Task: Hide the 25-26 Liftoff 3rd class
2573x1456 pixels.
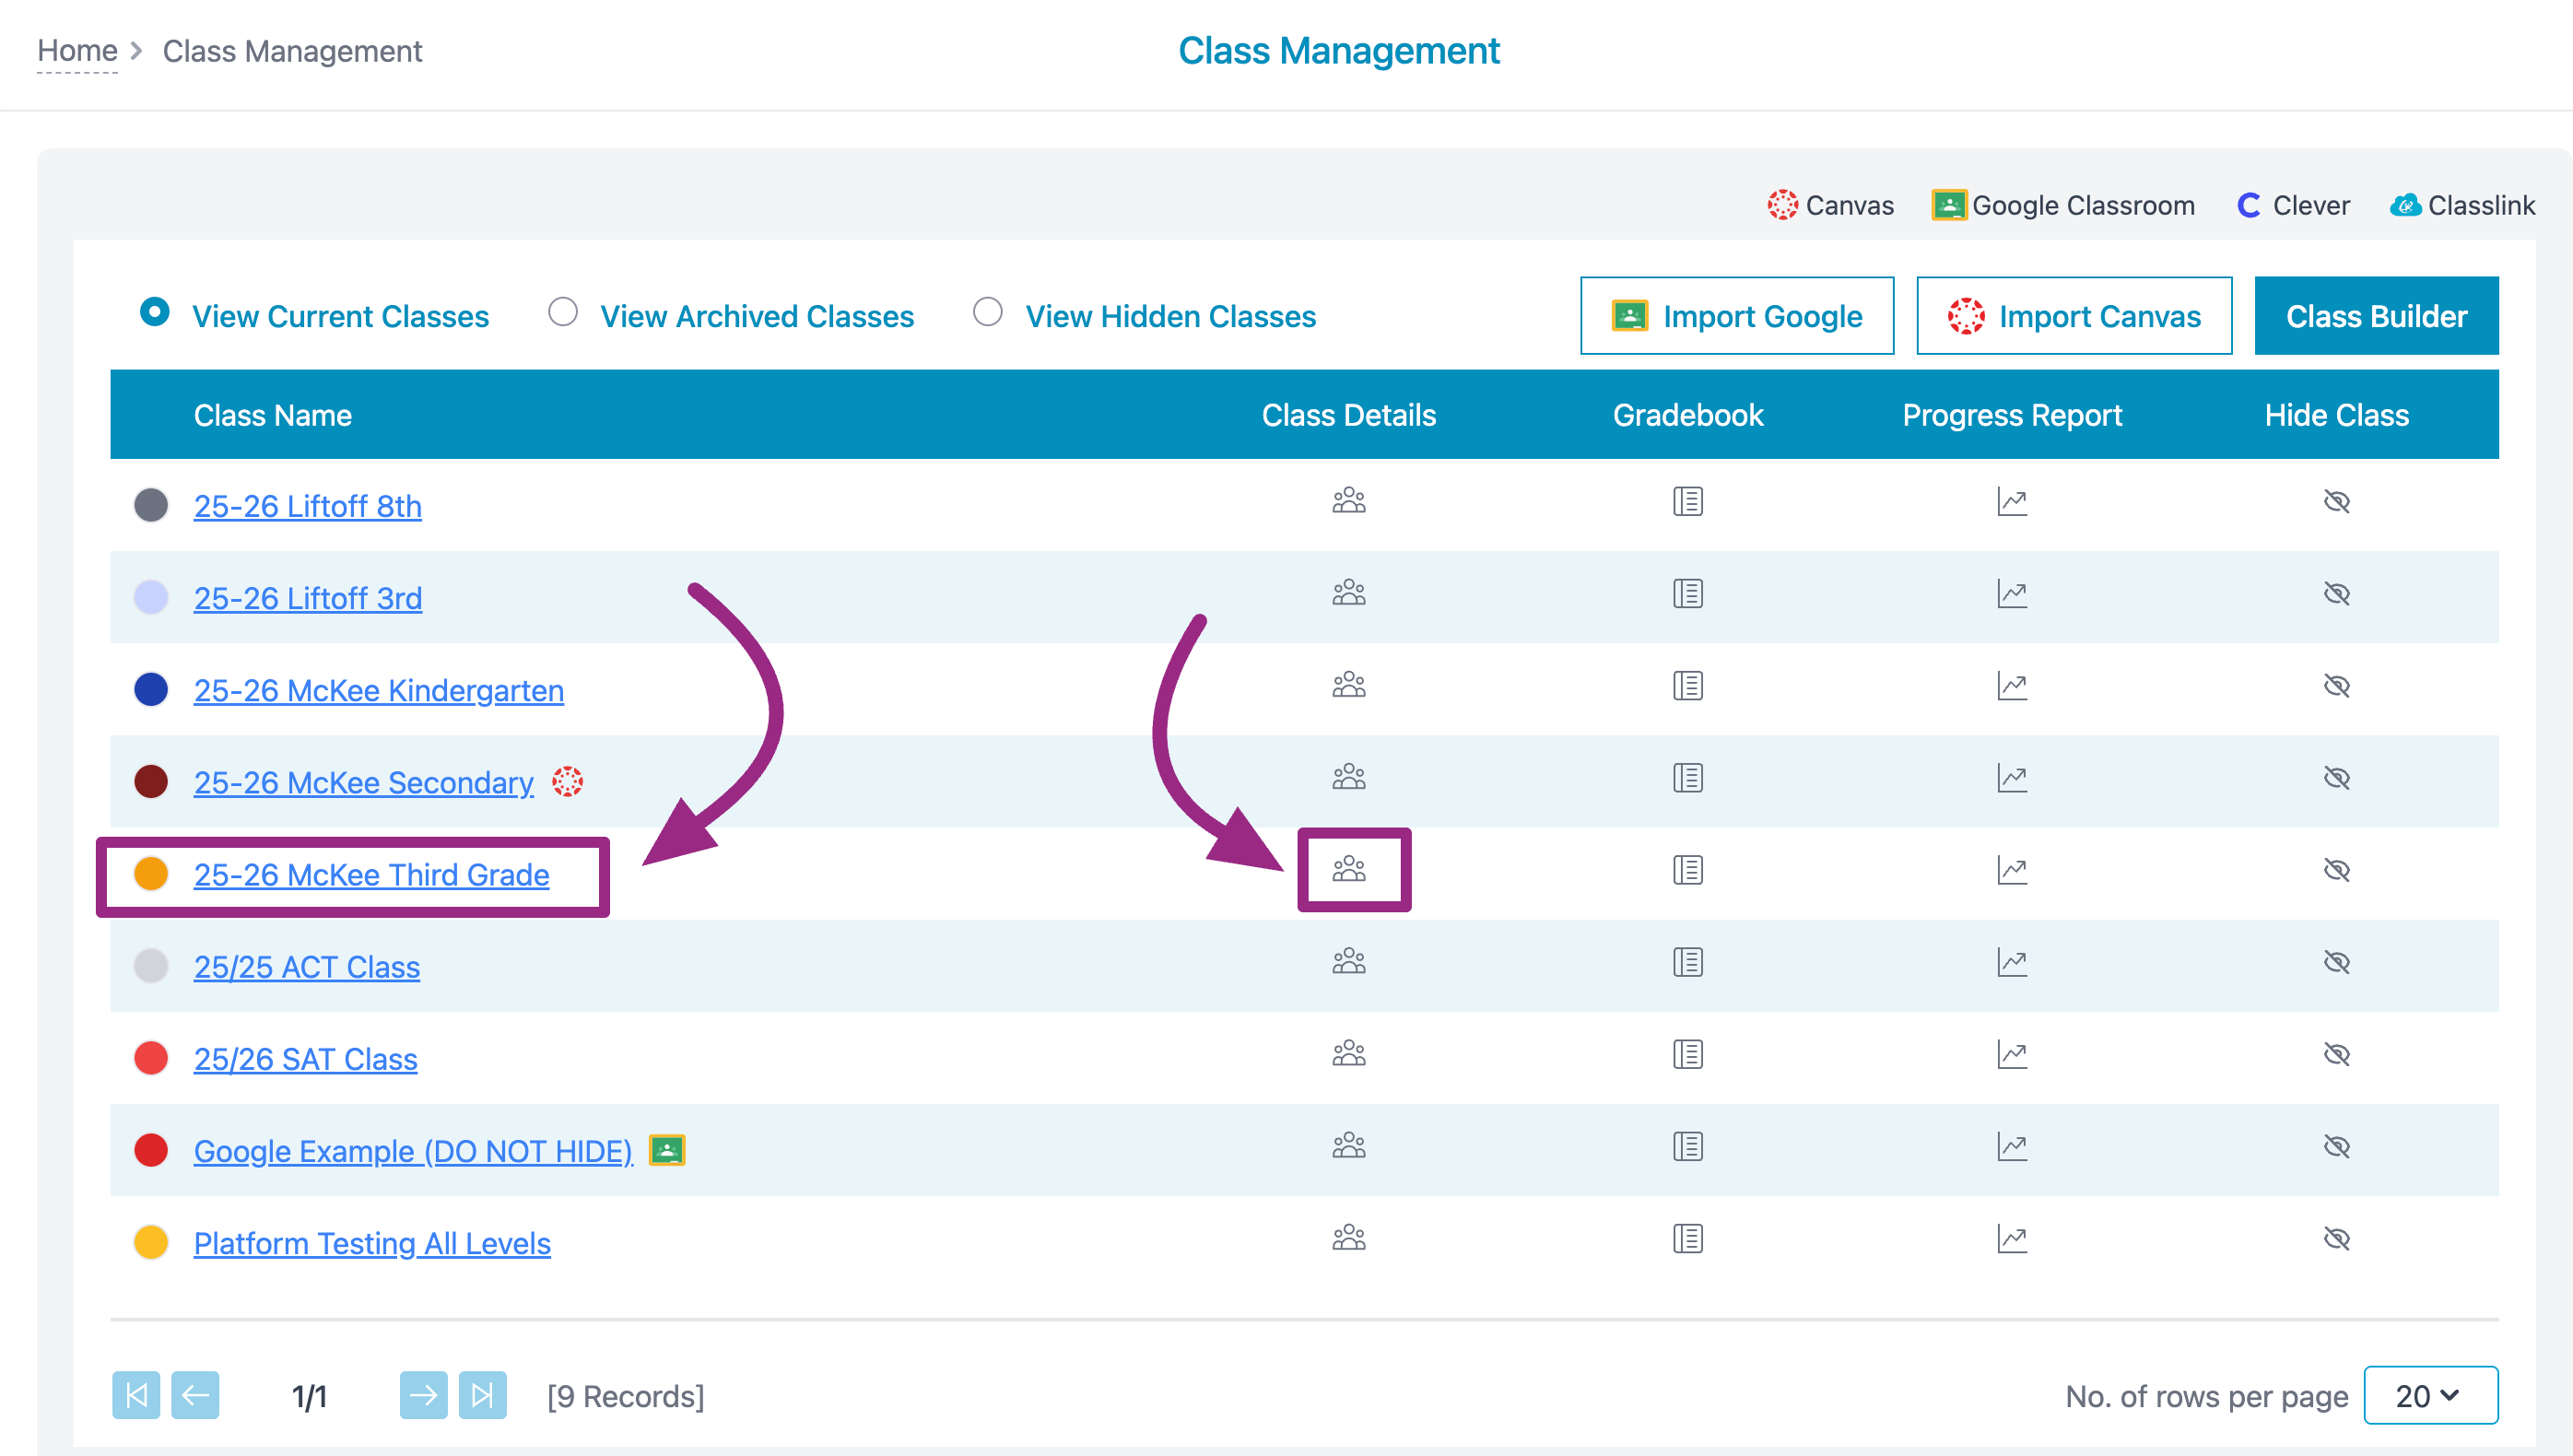Action: tap(2336, 594)
